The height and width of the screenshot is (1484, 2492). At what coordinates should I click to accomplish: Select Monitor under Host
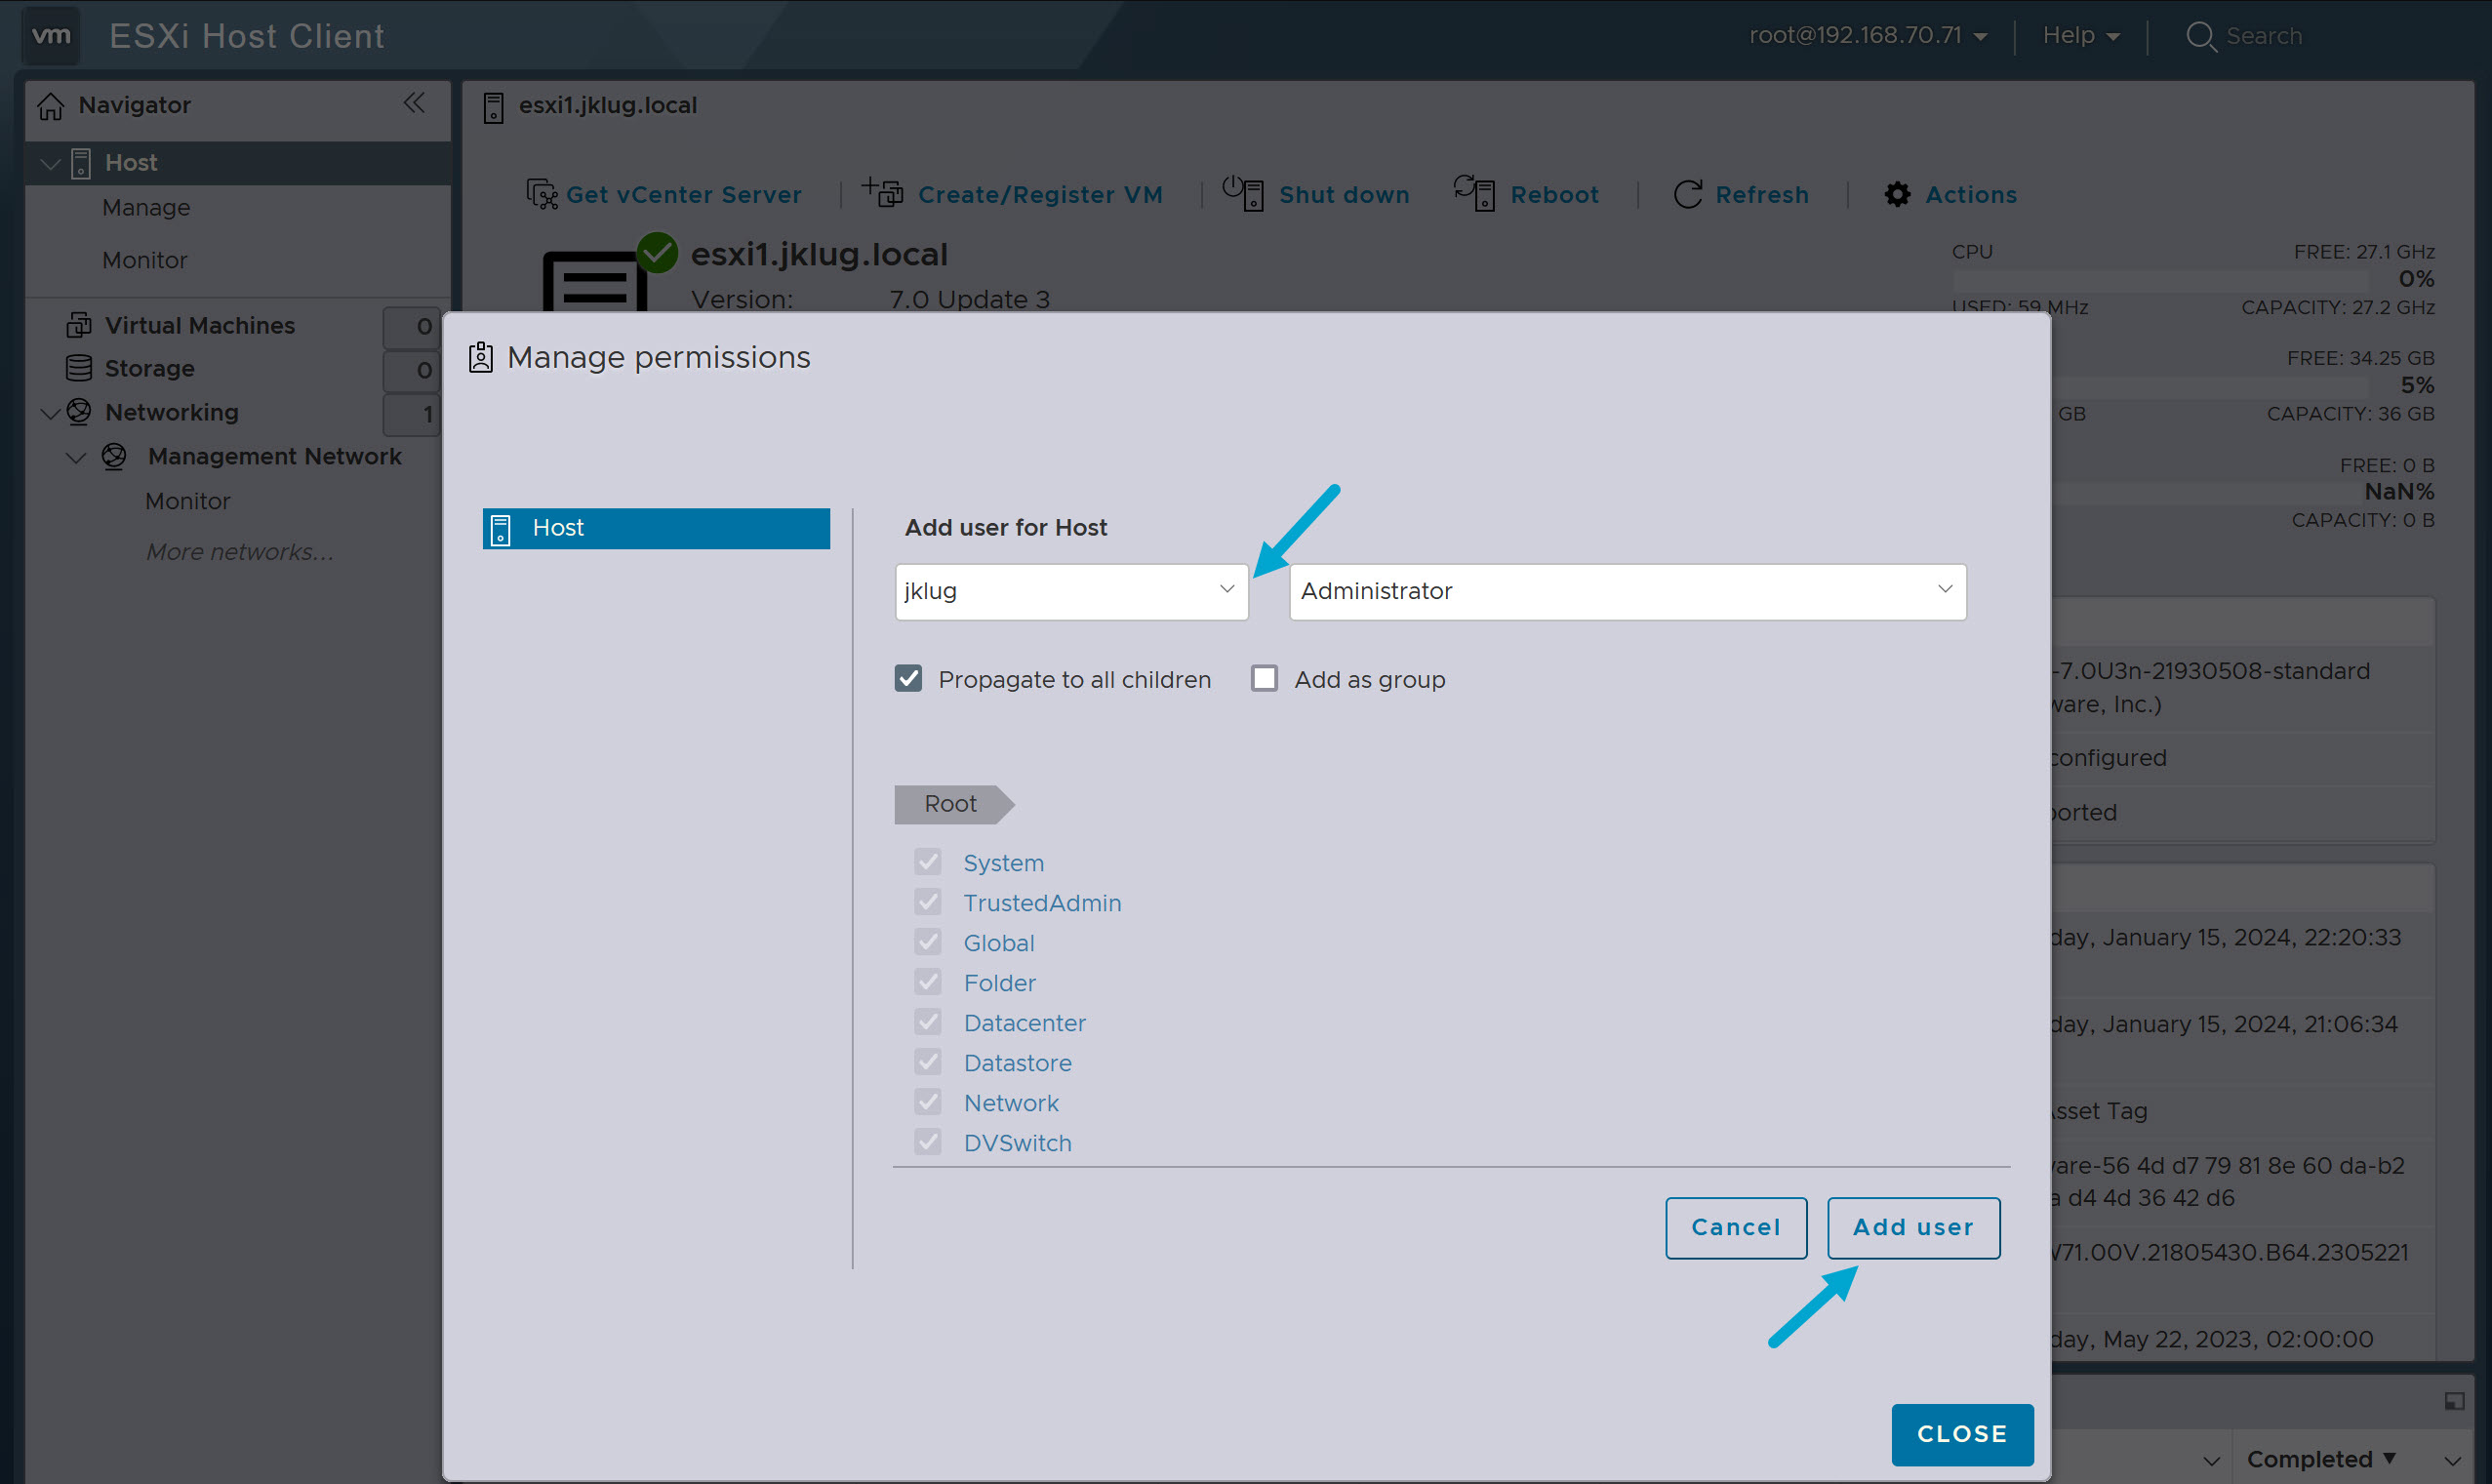pos(145,259)
